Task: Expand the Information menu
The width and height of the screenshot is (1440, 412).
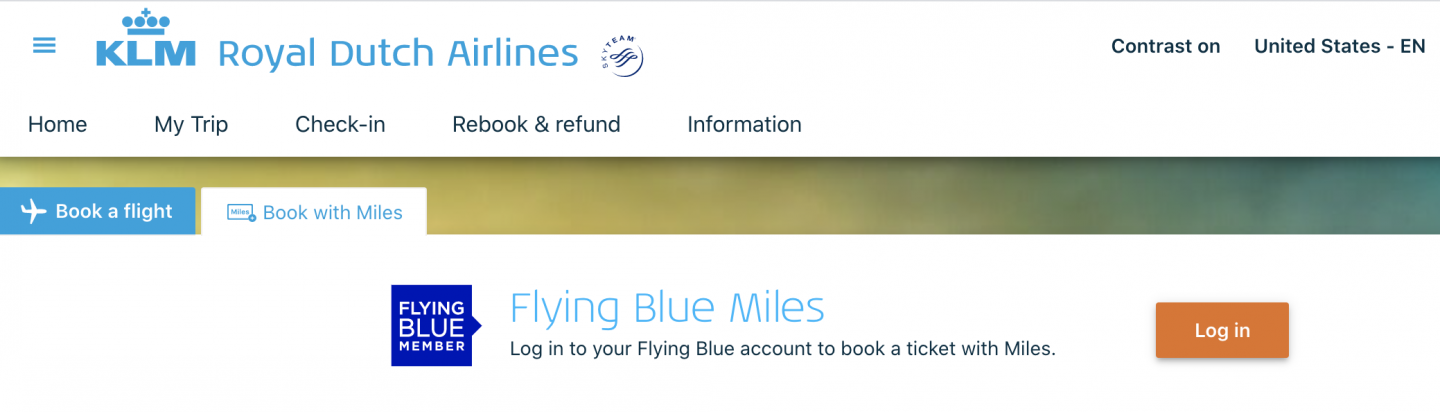Action: point(744,125)
